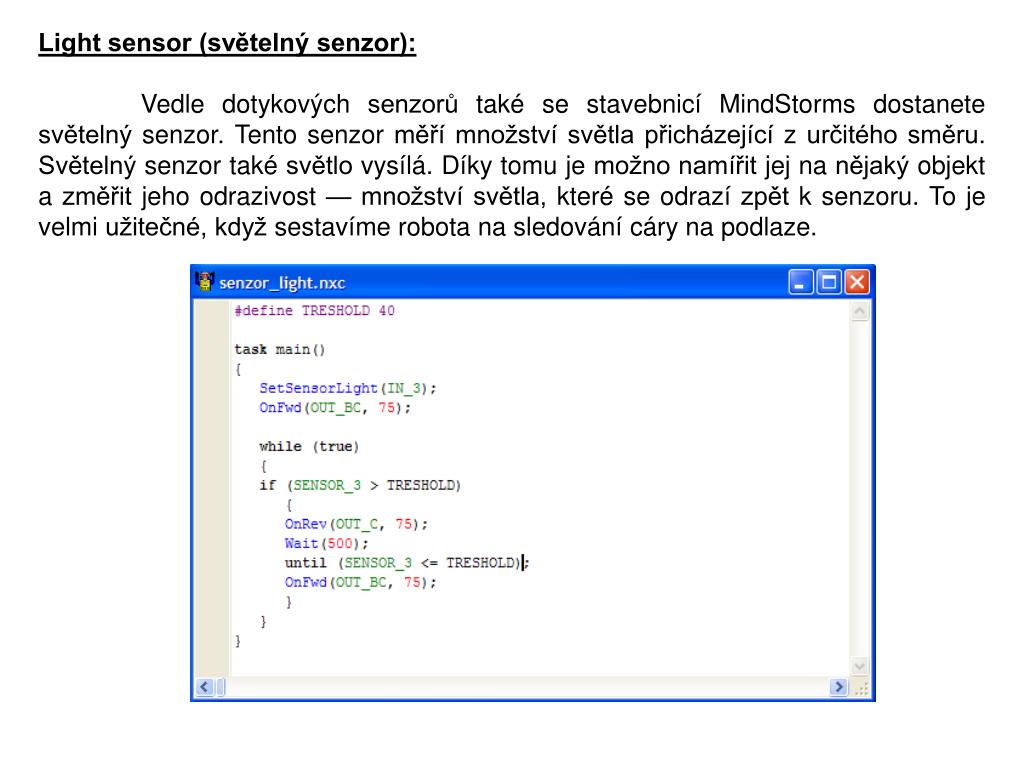Image resolution: width=1024 pixels, height=768 pixels.
Task: Click the senzor_light.nxc title bar text
Action: (x=282, y=283)
